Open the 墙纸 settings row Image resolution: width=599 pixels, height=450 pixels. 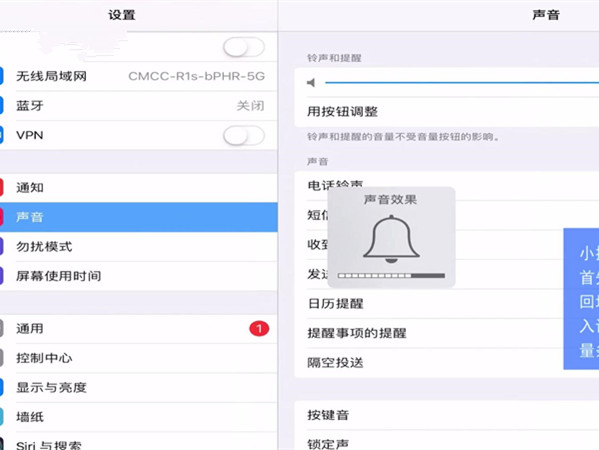coord(139,417)
